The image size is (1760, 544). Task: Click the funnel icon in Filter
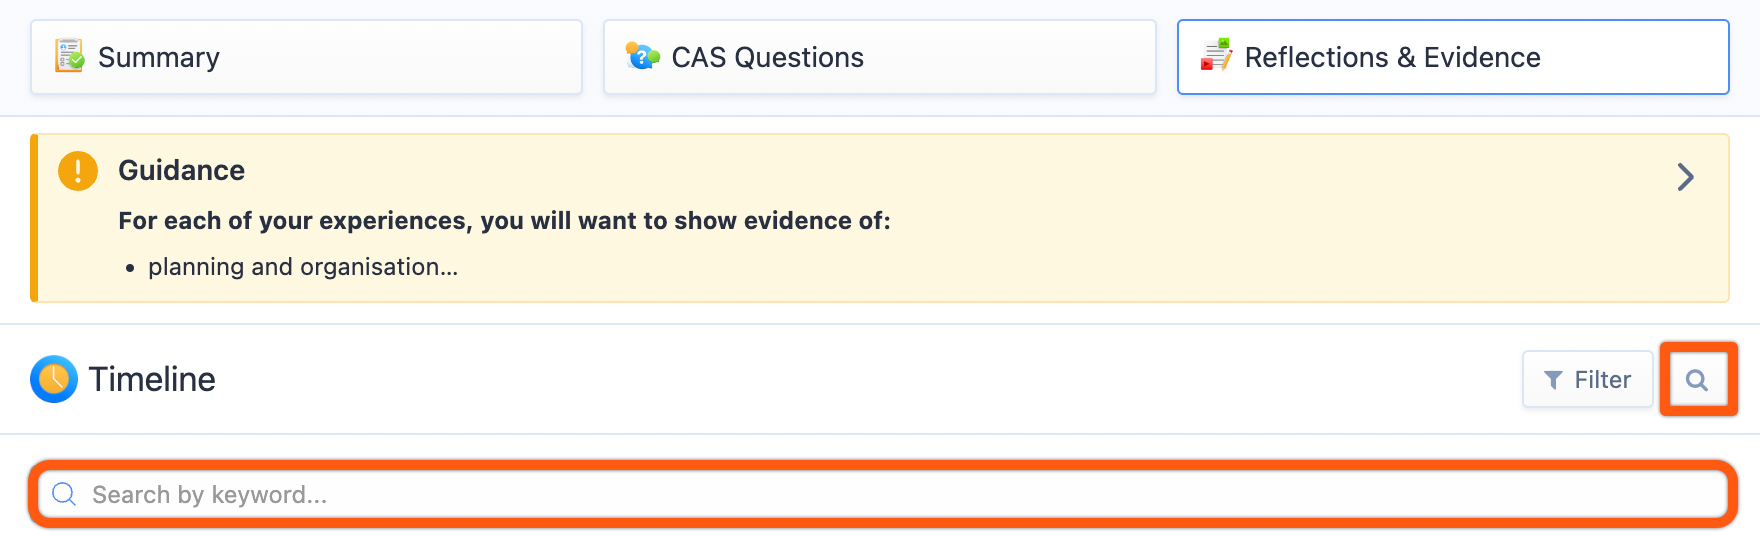tap(1553, 380)
